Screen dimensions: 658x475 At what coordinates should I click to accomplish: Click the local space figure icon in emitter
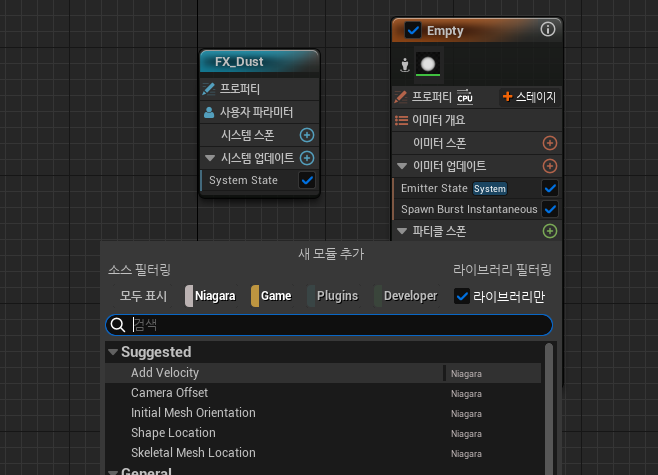405,65
